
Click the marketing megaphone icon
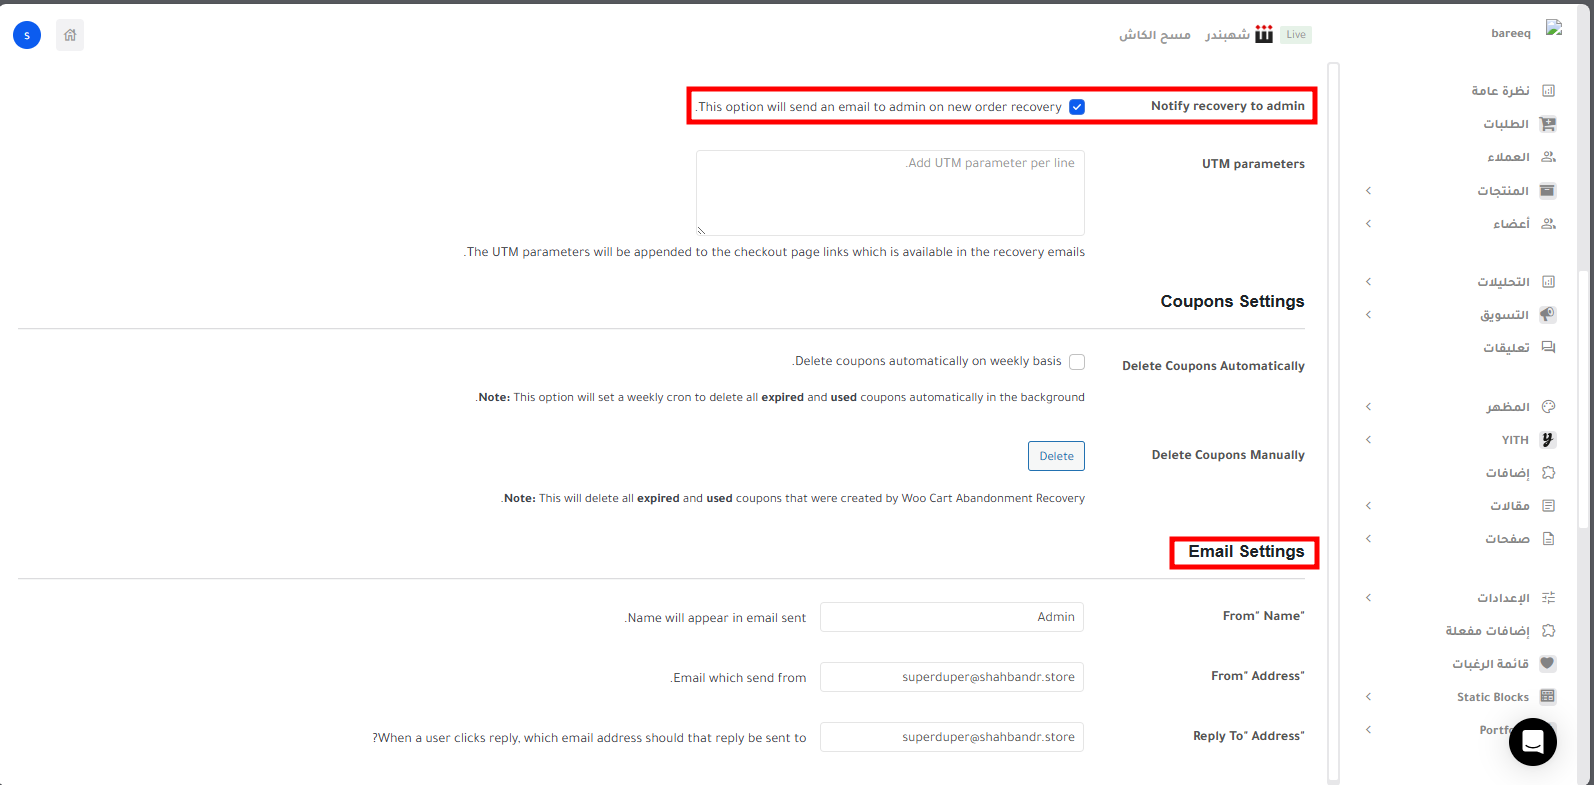coord(1548,315)
